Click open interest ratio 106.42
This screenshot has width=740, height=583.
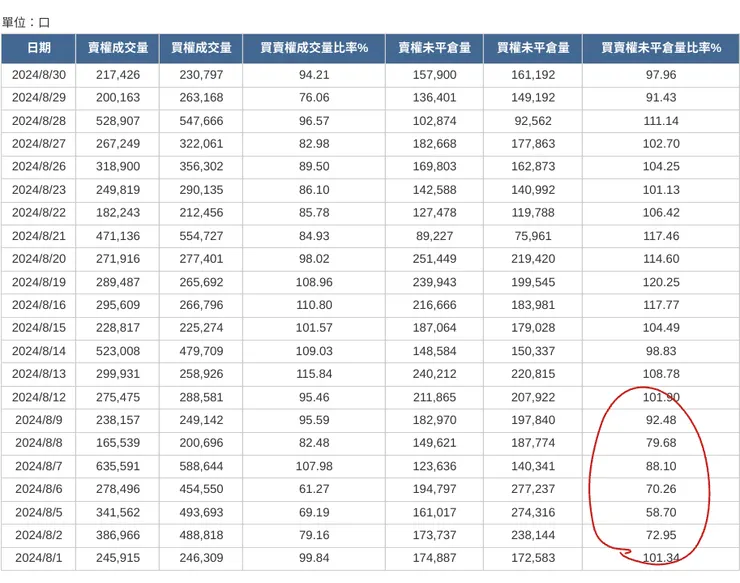661,213
